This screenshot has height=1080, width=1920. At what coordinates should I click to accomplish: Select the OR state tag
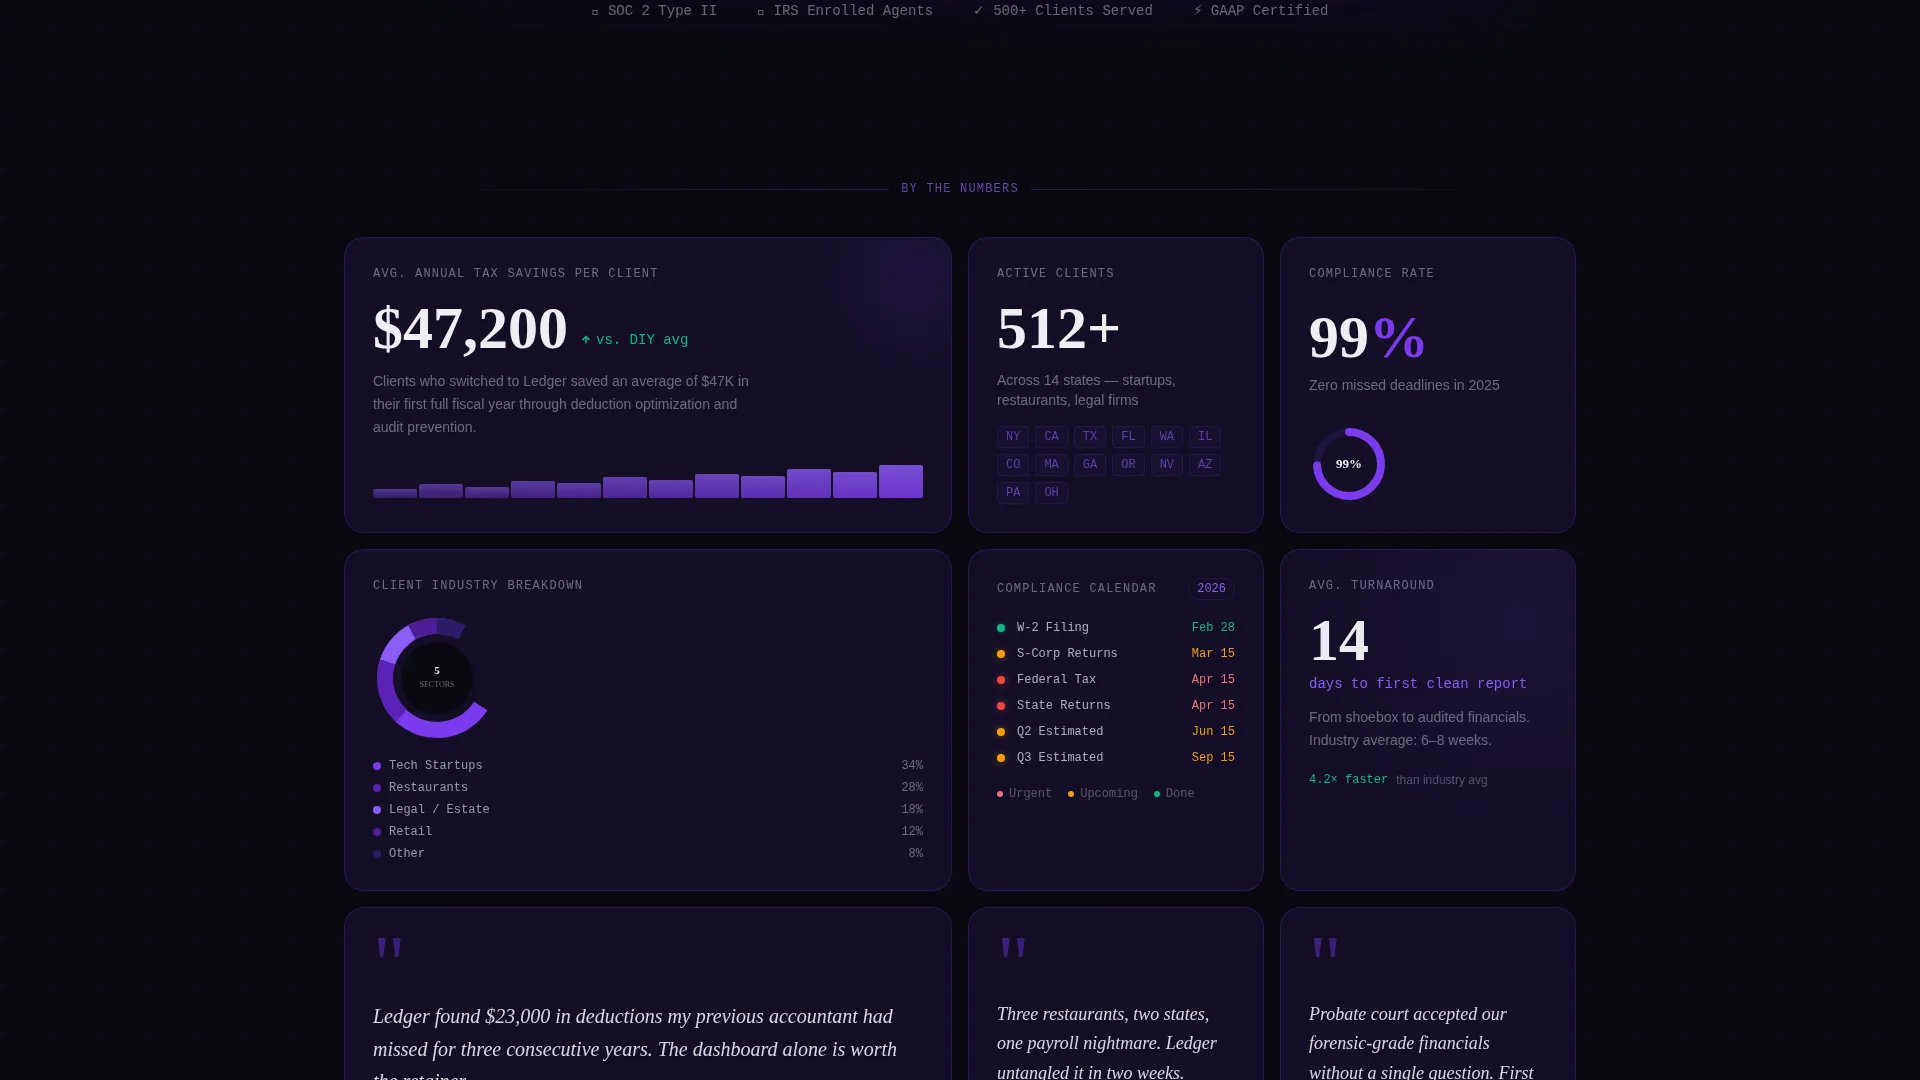click(1128, 465)
